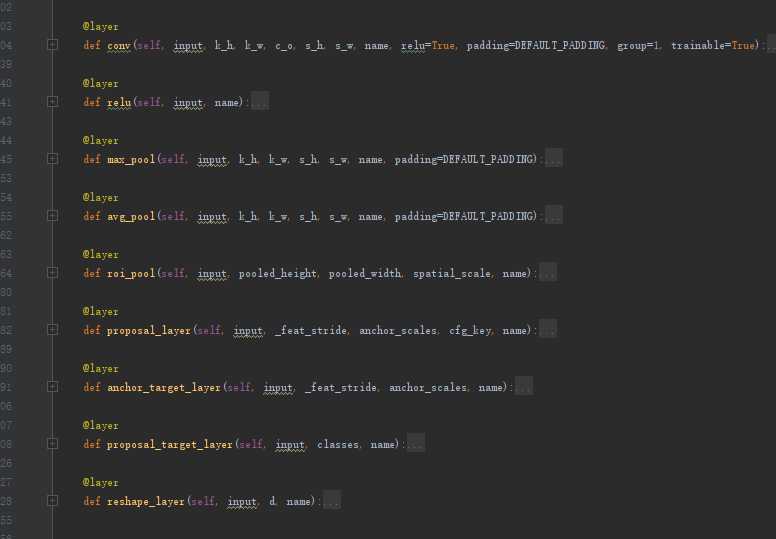This screenshot has width=776, height=539.
Task: Click anchor_scales parameter in proposal_layer
Action: click(398, 330)
